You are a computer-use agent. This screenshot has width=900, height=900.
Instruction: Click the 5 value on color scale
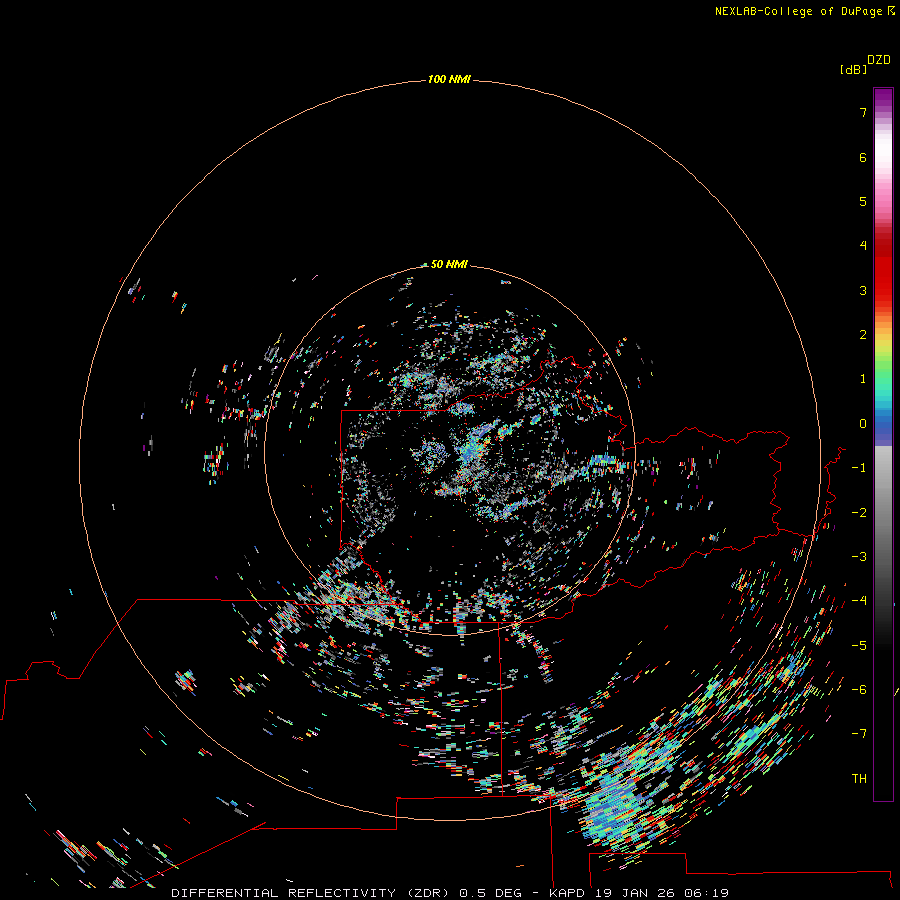coord(863,201)
